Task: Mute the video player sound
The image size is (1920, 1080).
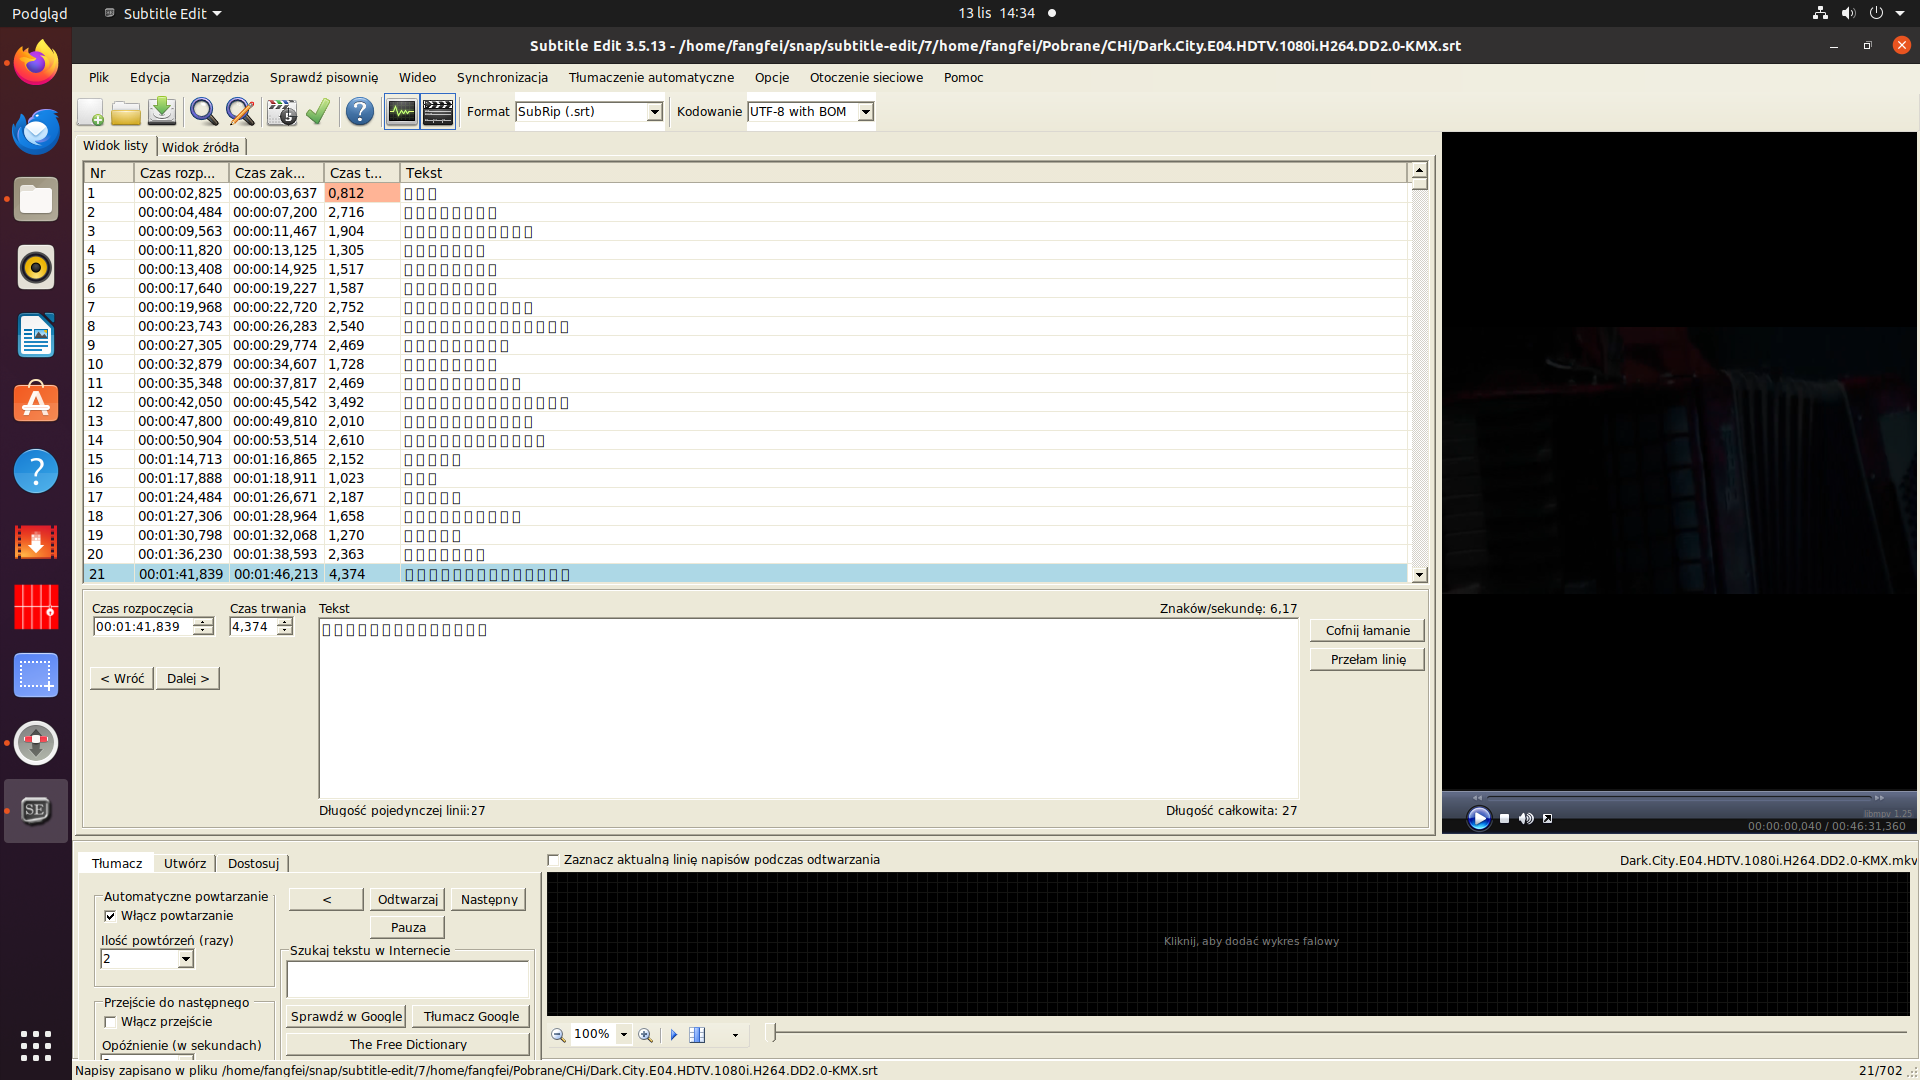Action: click(x=1526, y=818)
